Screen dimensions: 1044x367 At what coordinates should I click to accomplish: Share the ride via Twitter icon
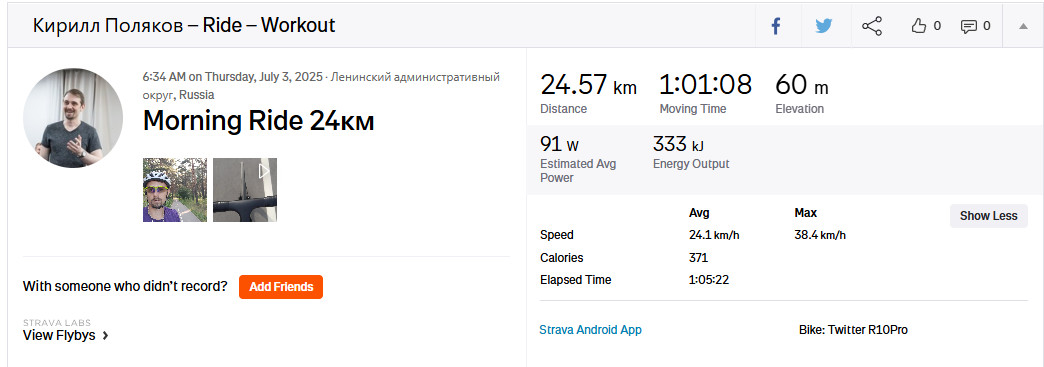pos(824,26)
